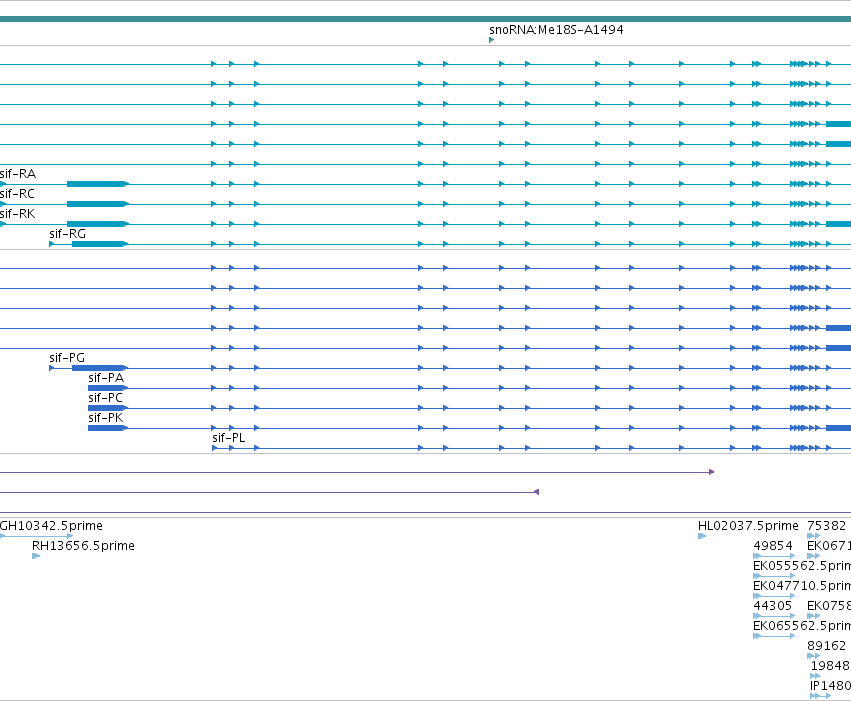851x701 pixels.
Task: Click the sif-PL start arrow glyph
Action: click(x=214, y=448)
